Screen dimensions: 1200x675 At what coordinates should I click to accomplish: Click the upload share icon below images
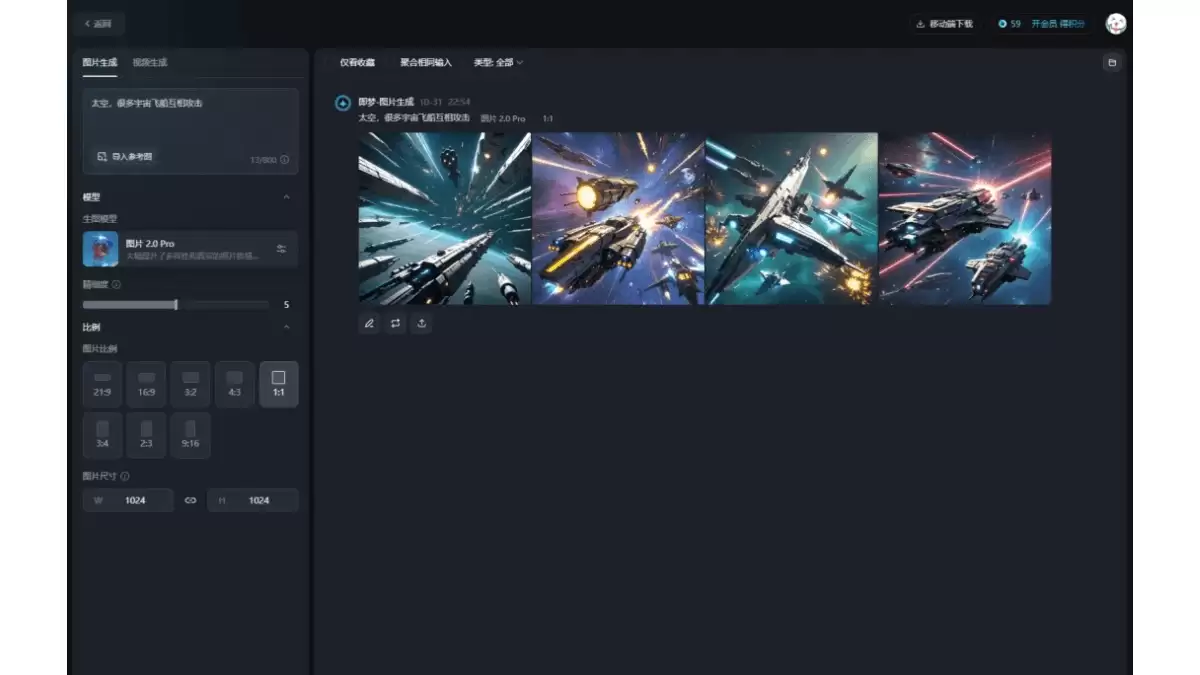pos(422,323)
